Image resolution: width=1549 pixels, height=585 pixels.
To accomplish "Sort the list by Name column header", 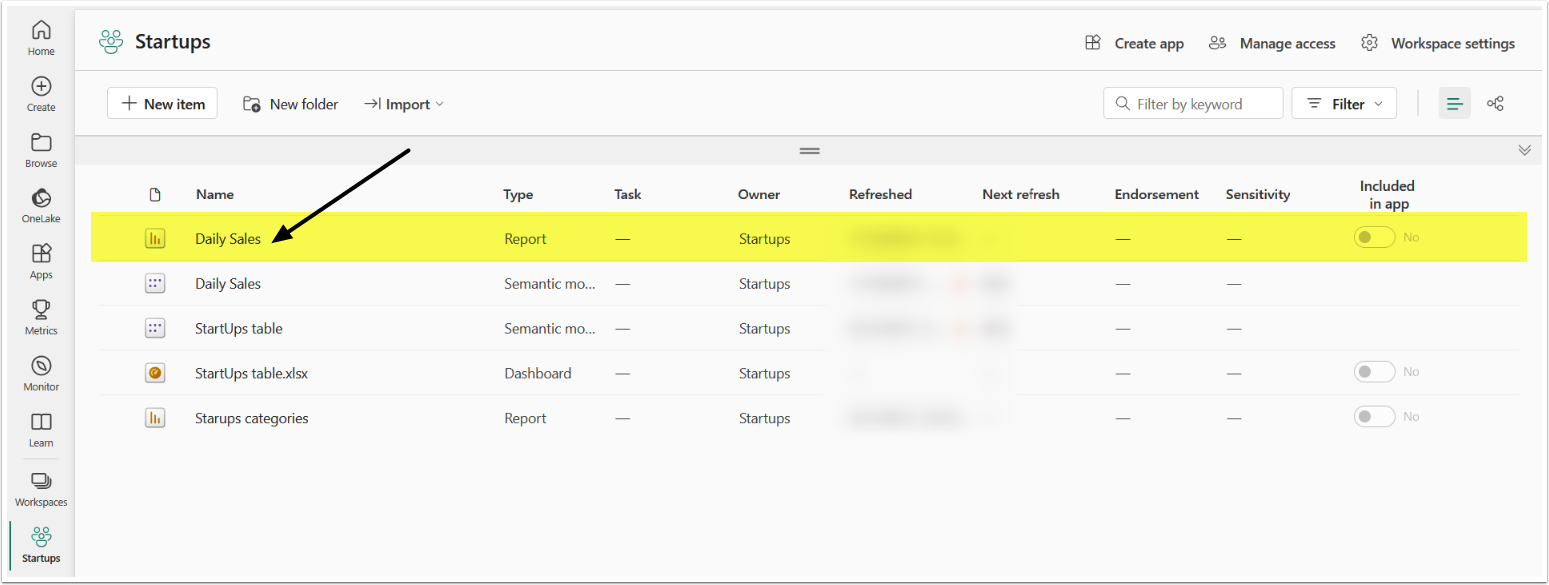I will point(215,195).
